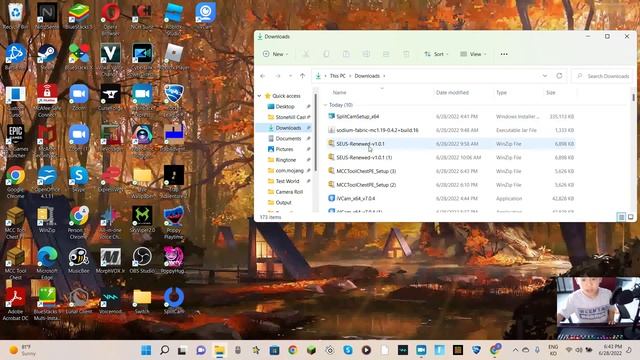Click the Delete icon in Explorer toolbar

(406, 54)
